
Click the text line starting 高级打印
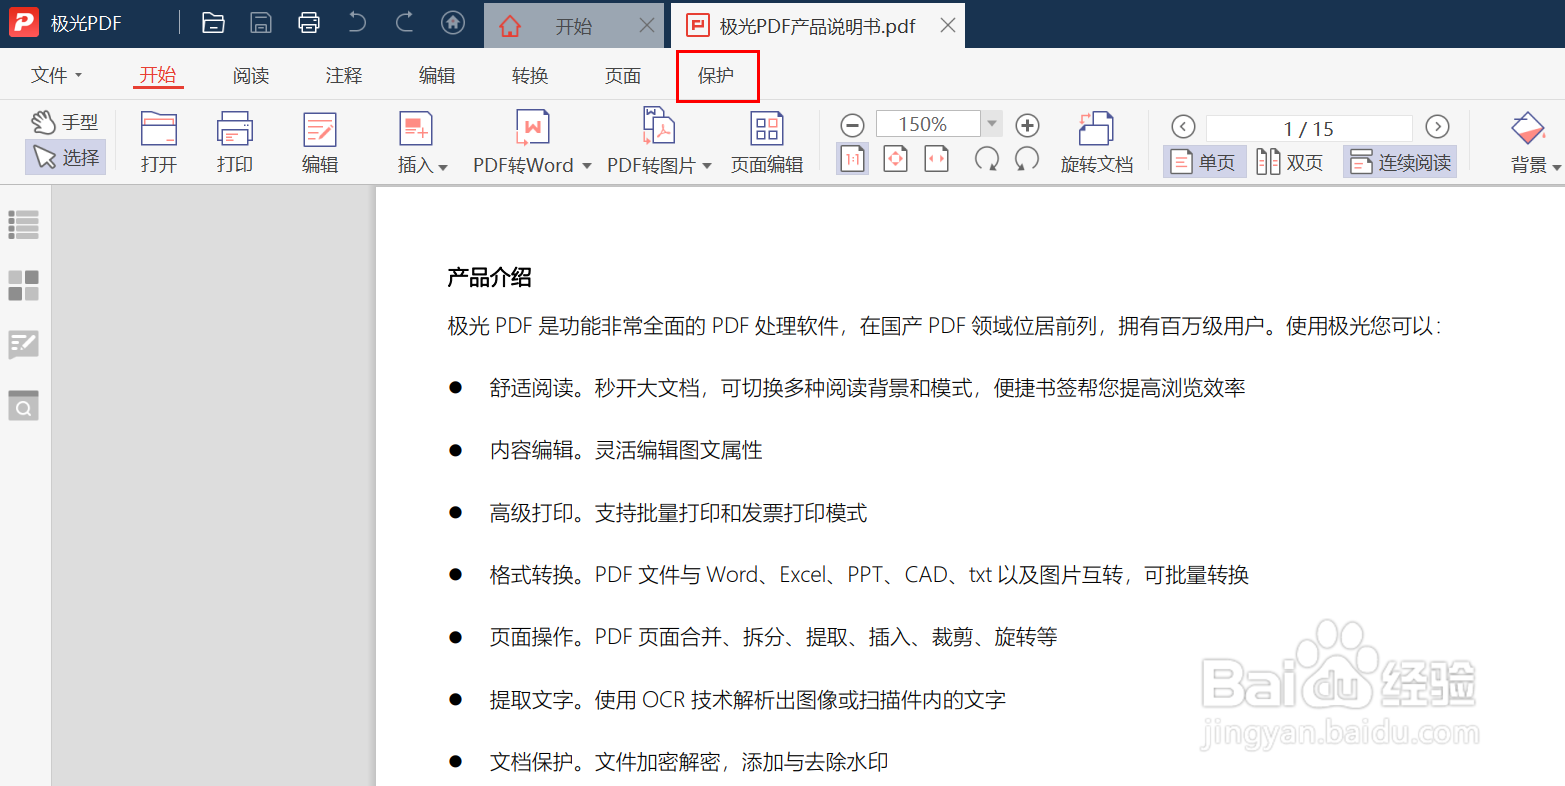click(x=678, y=513)
